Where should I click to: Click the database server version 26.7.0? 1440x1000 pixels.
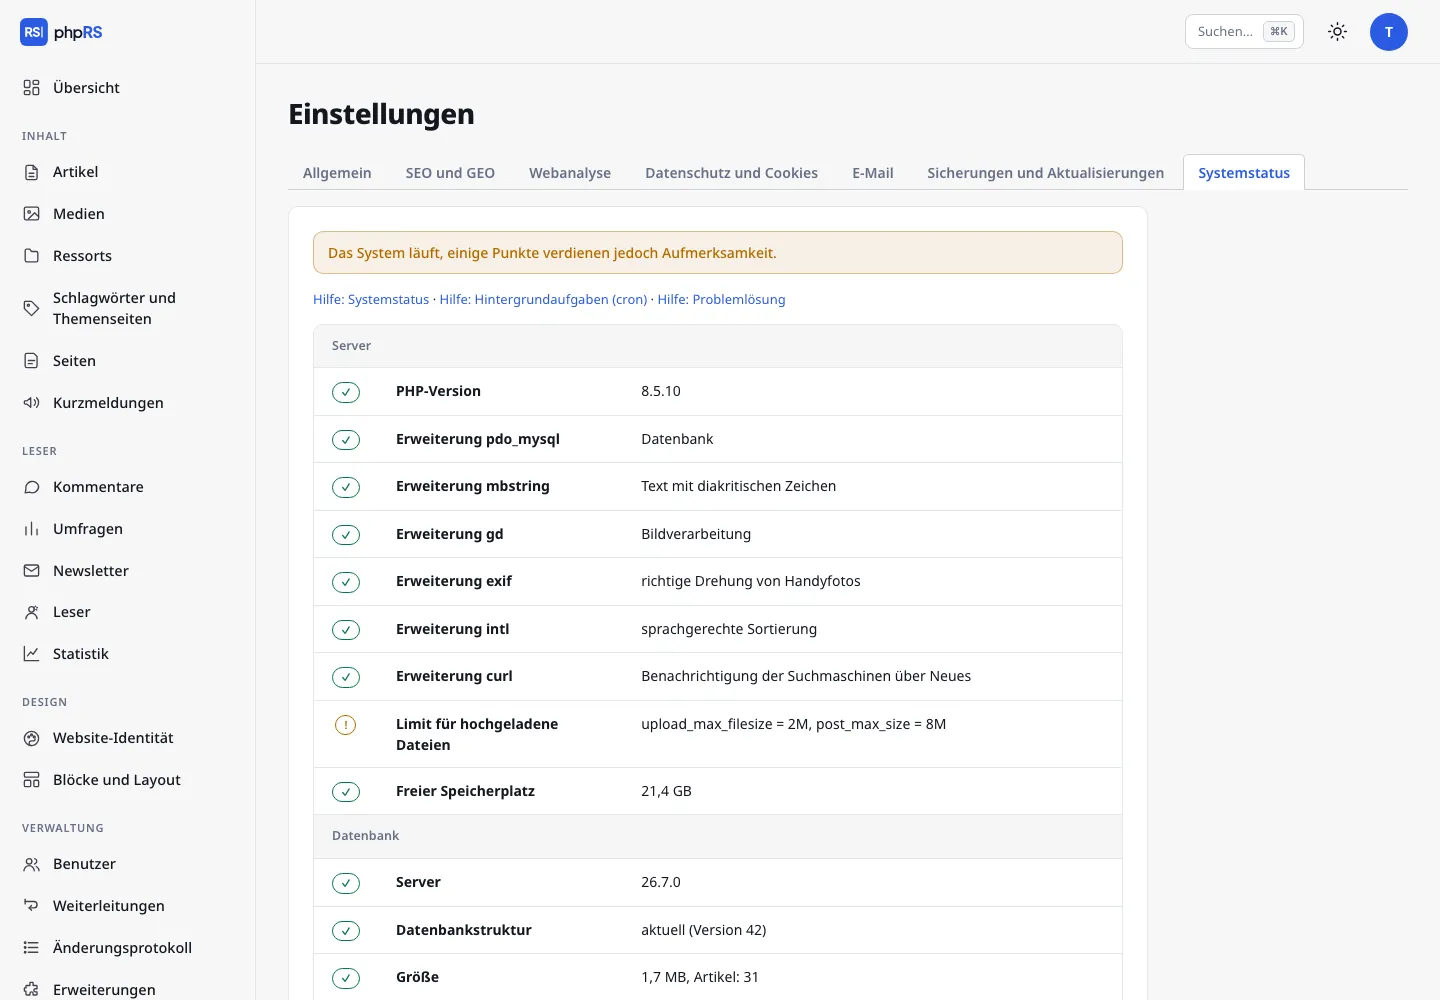point(661,882)
